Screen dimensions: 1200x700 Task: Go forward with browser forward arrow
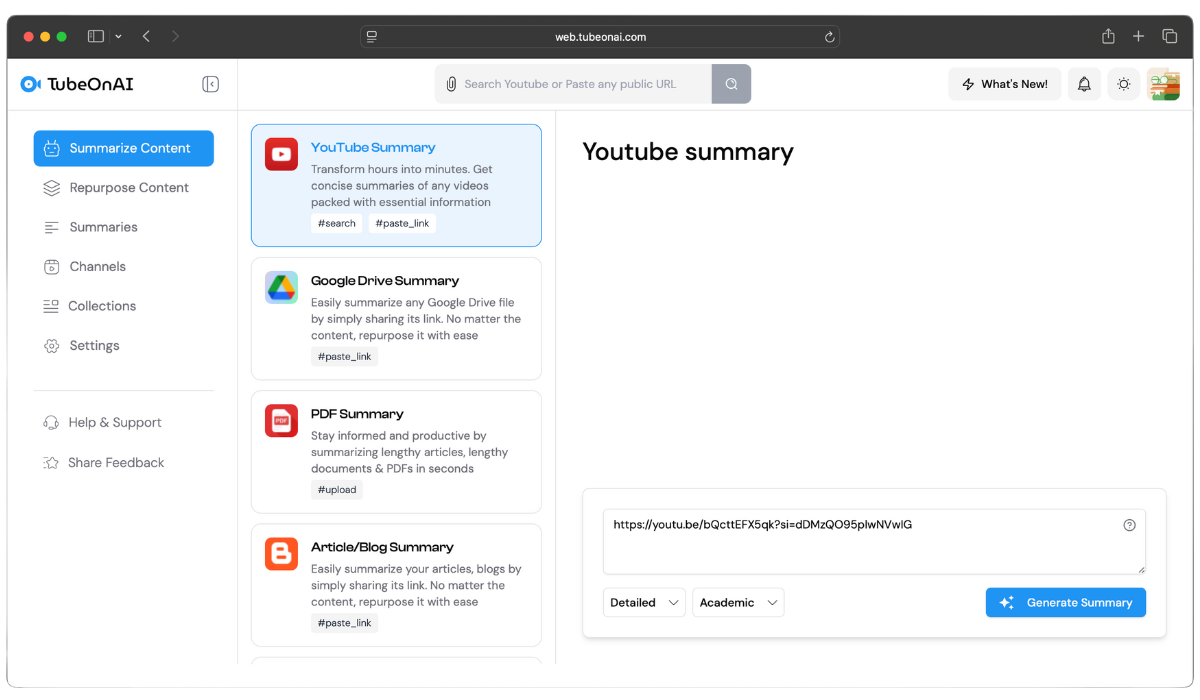[x=176, y=36]
